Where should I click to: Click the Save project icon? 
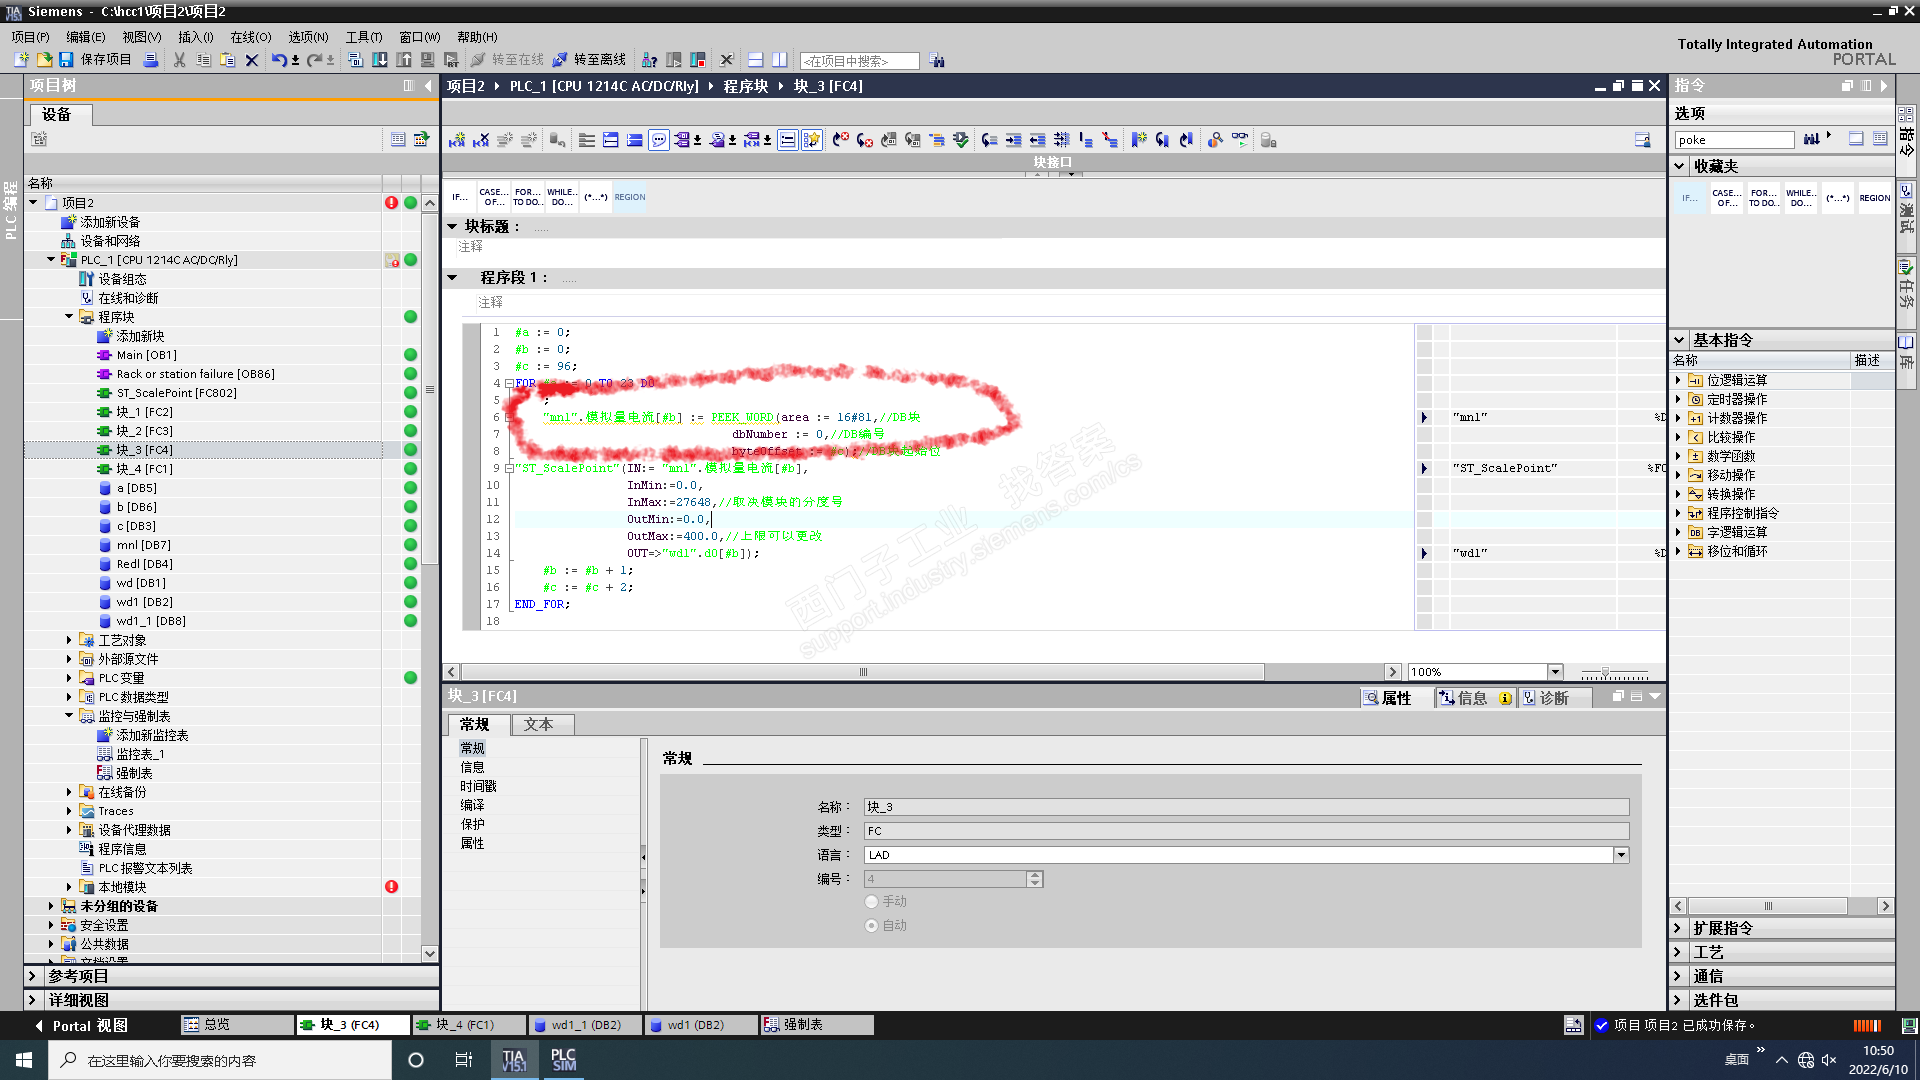66,60
